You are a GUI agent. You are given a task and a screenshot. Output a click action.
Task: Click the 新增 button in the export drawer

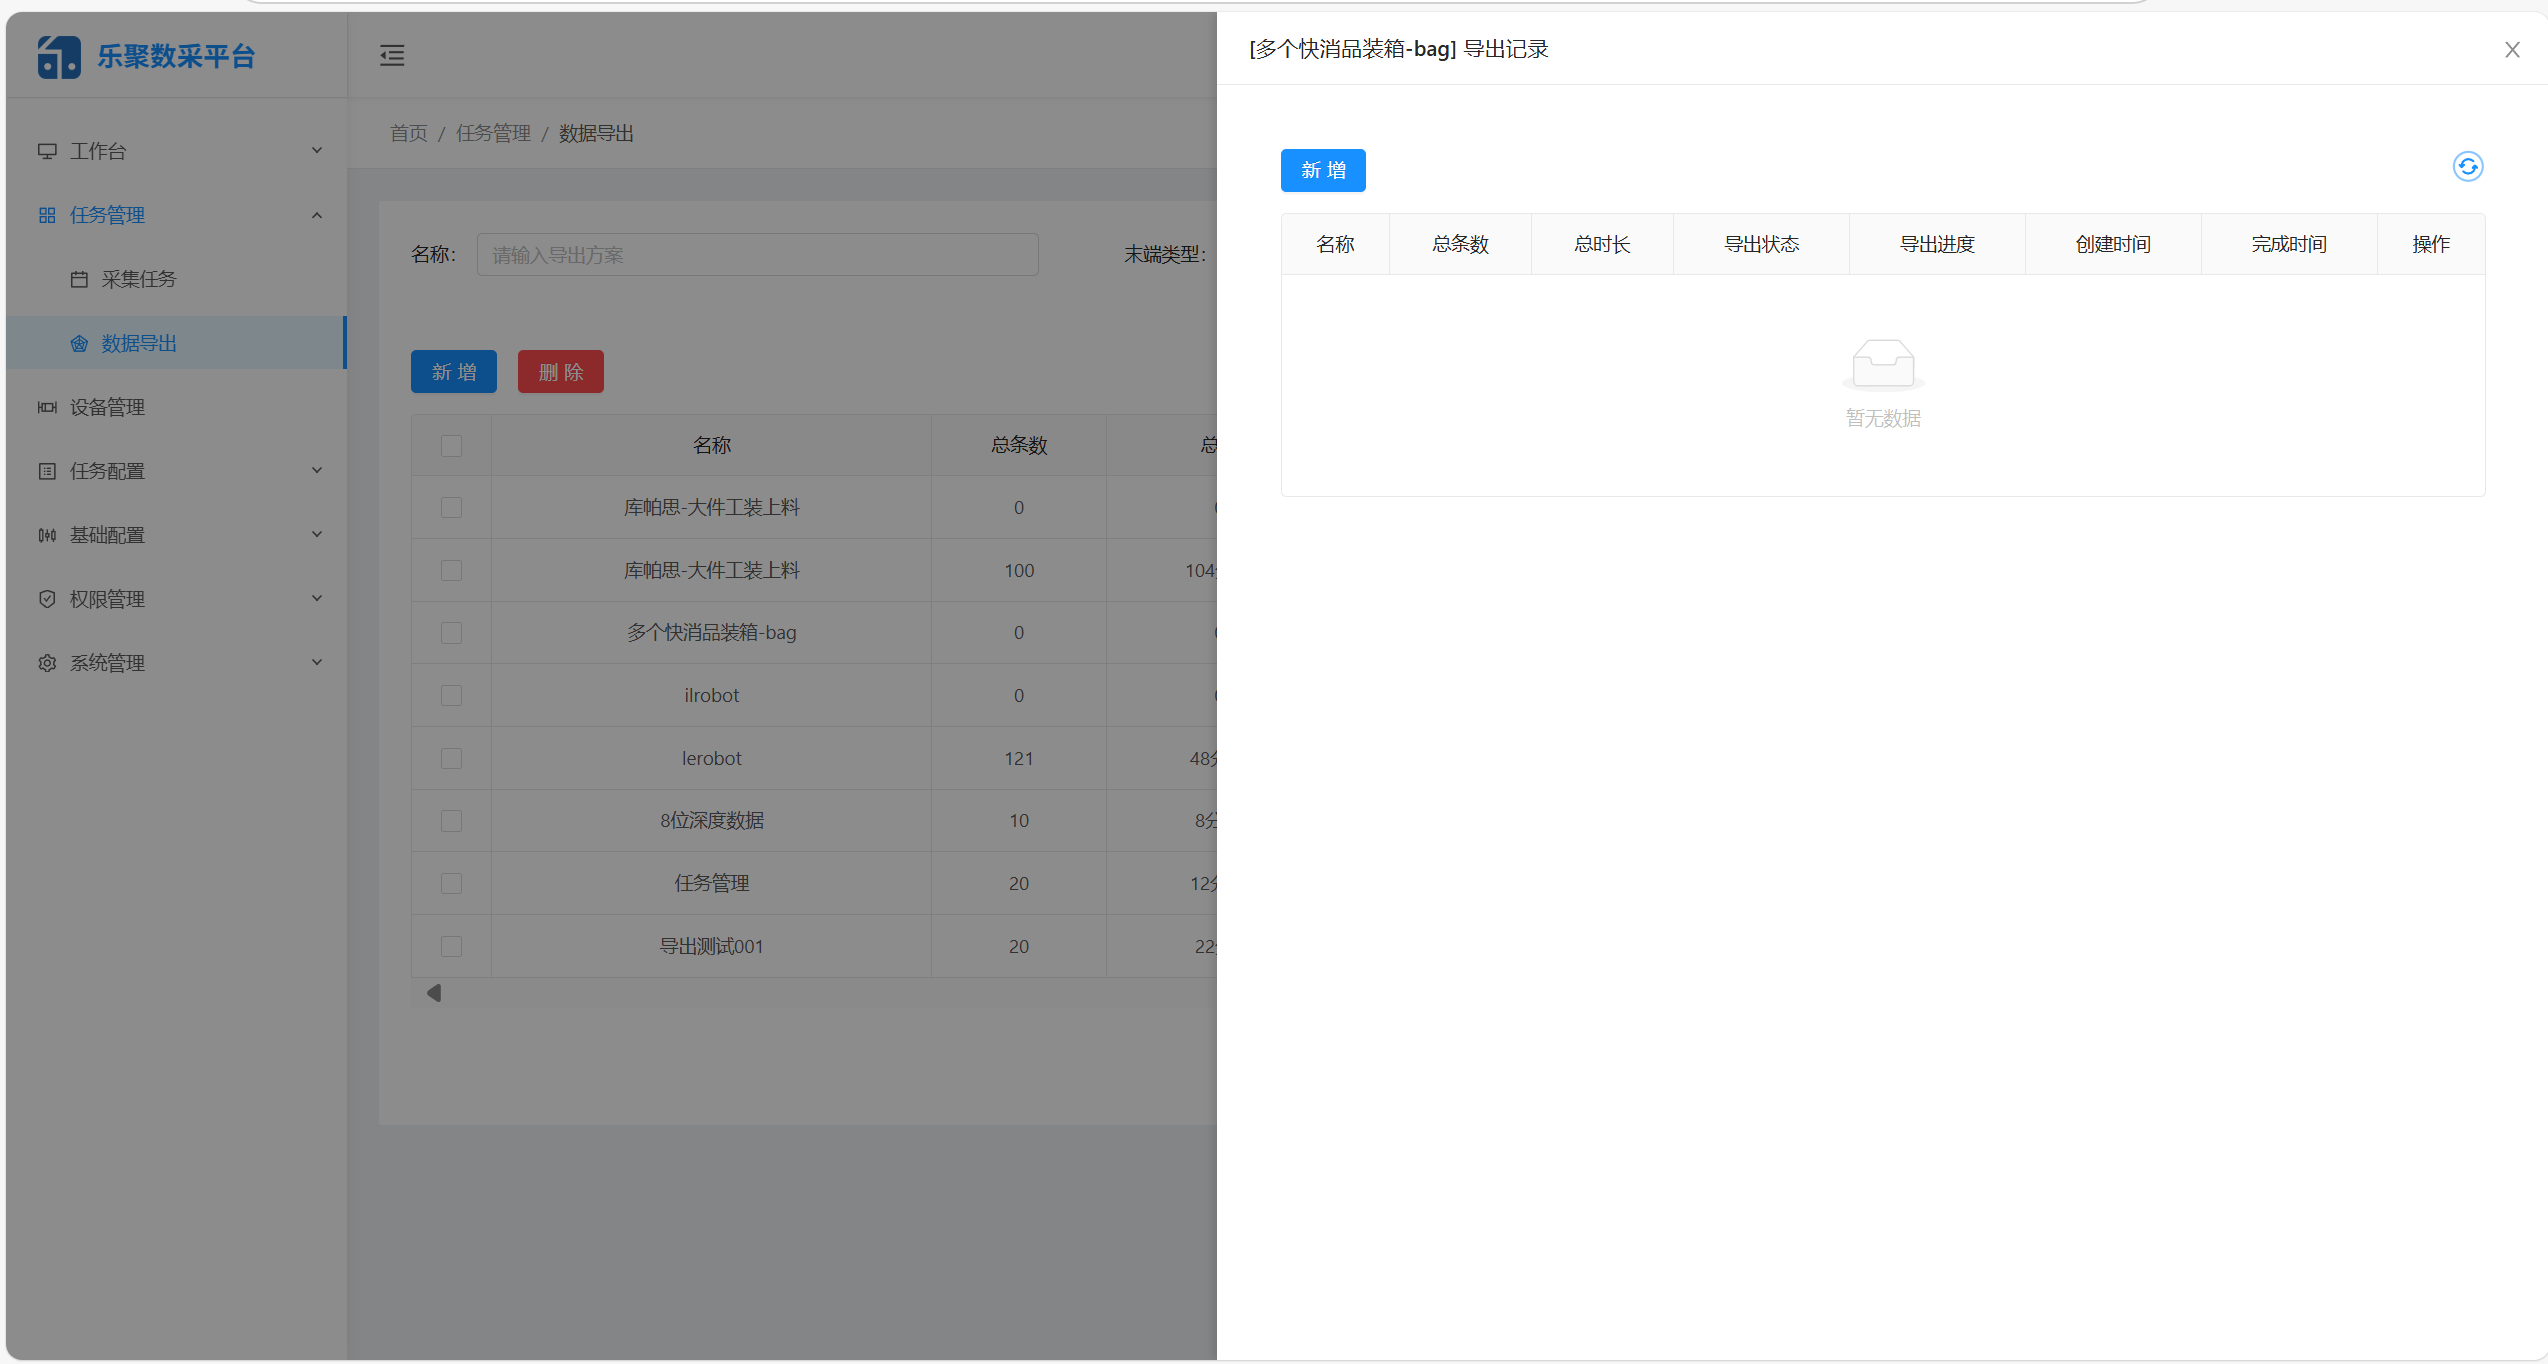[1322, 170]
